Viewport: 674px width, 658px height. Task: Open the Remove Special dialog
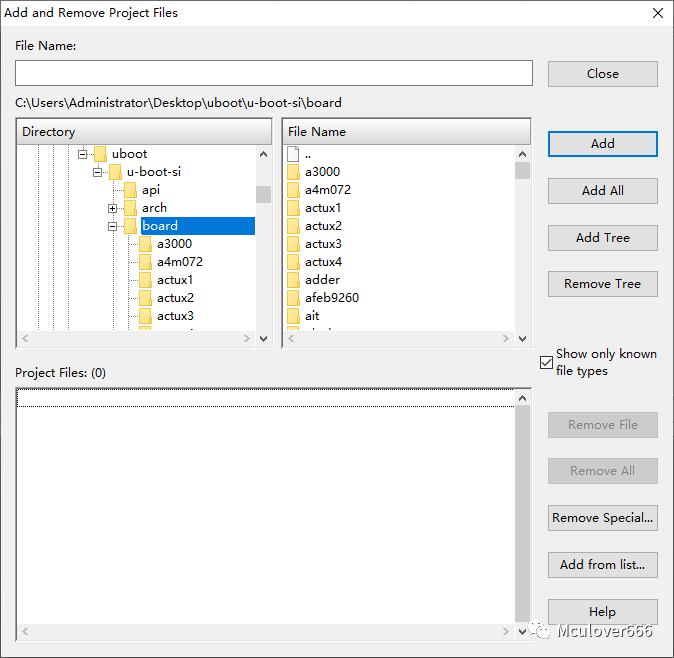coord(602,517)
